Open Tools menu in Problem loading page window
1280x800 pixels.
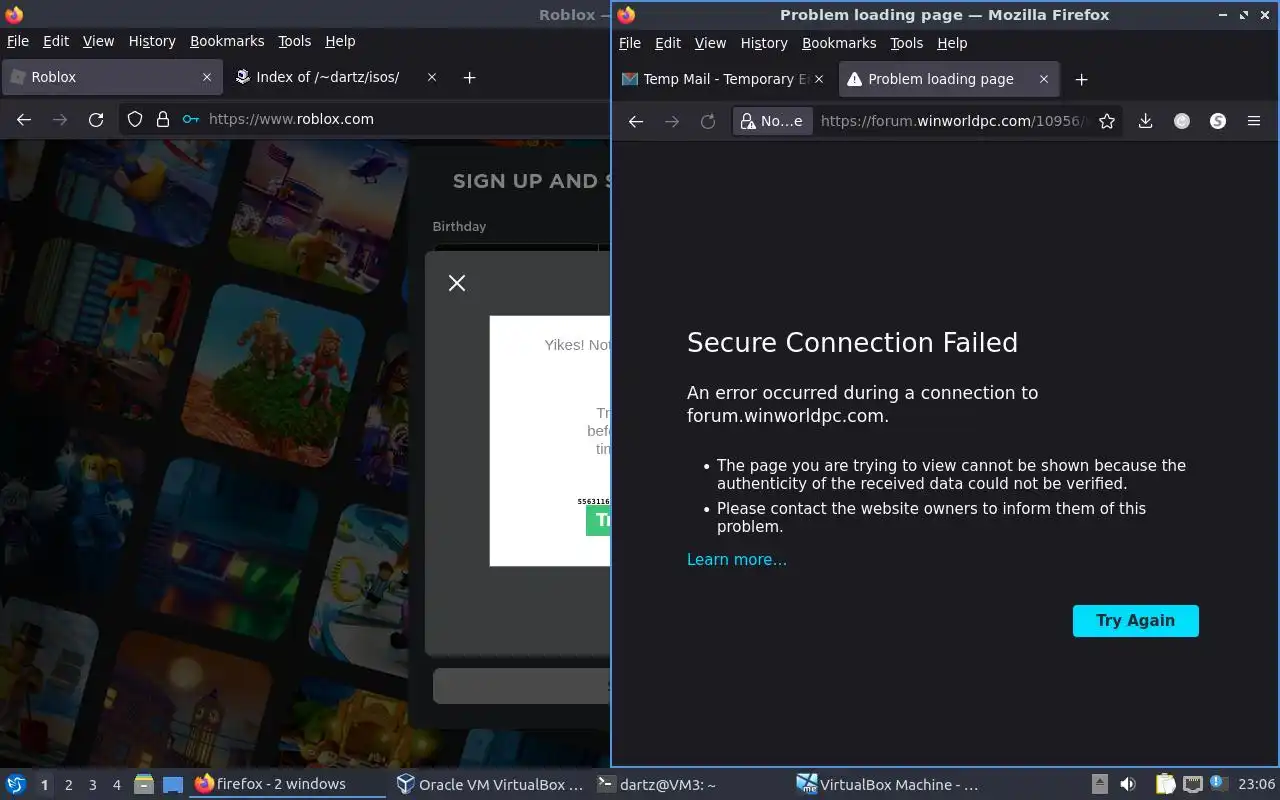[907, 43]
